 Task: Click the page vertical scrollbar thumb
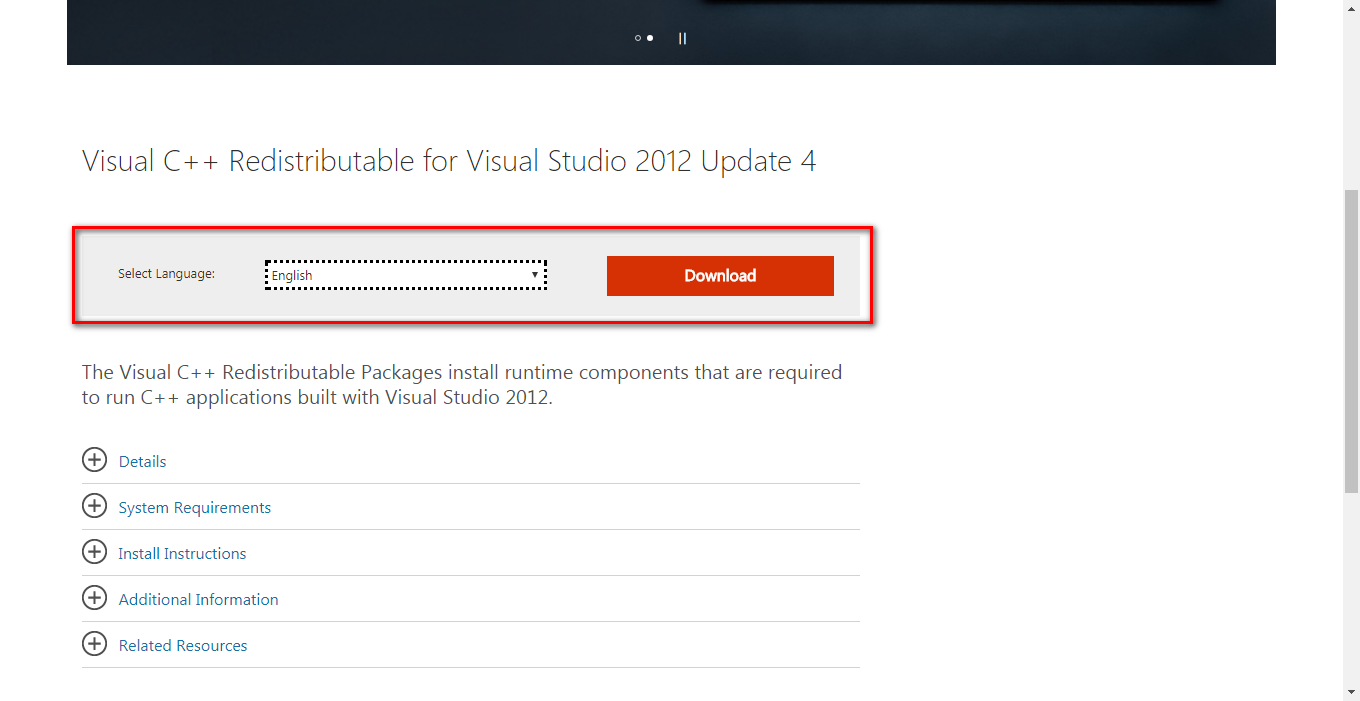click(x=1351, y=340)
